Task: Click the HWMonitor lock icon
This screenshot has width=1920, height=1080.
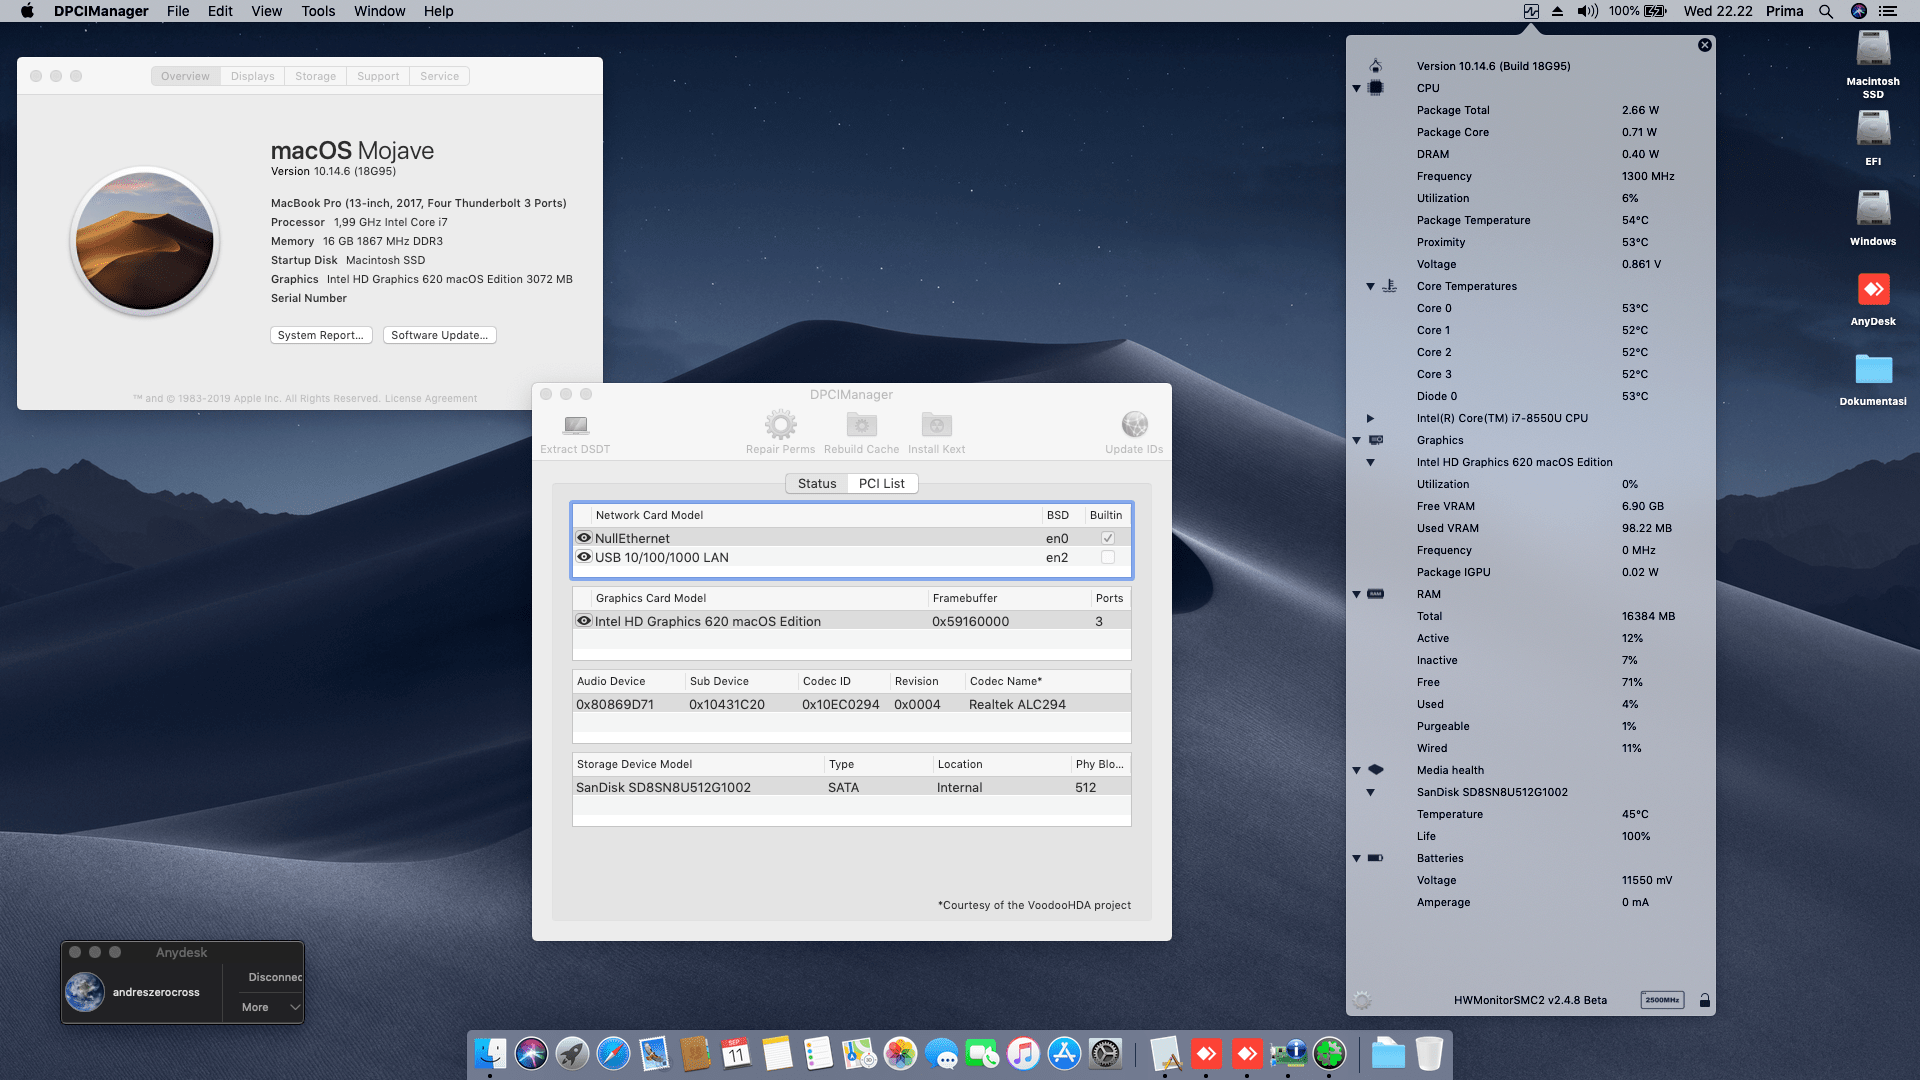Action: click(x=1705, y=1000)
